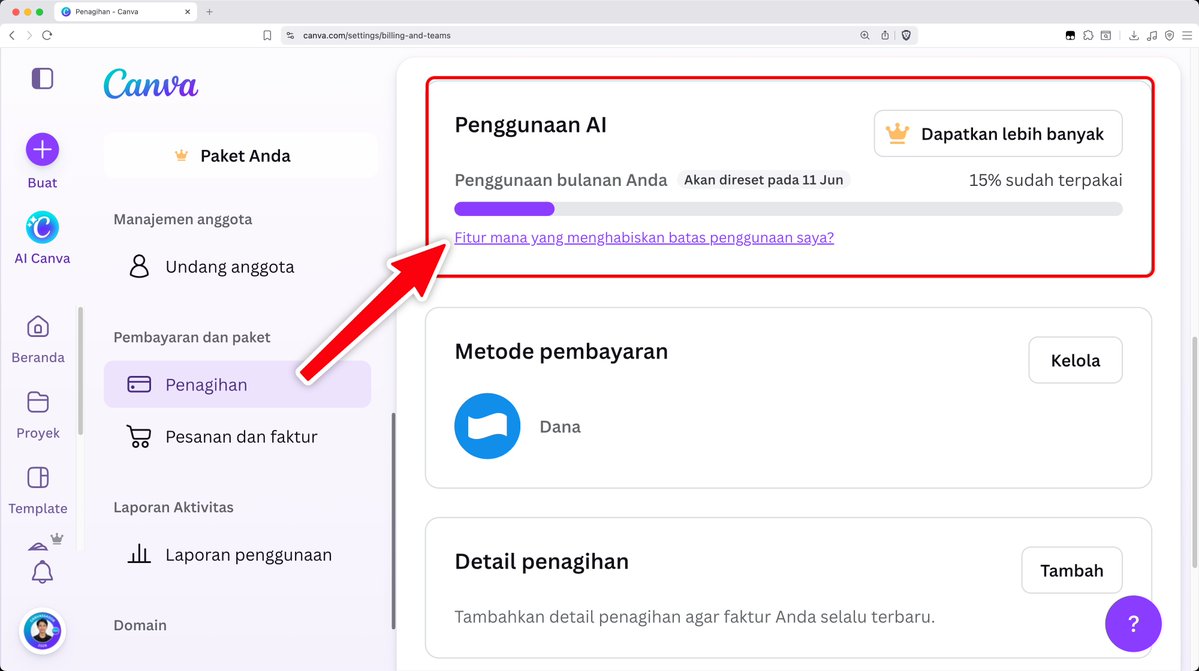Open a new browser tab
Screen dimensions: 1199x671
coord(210,11)
